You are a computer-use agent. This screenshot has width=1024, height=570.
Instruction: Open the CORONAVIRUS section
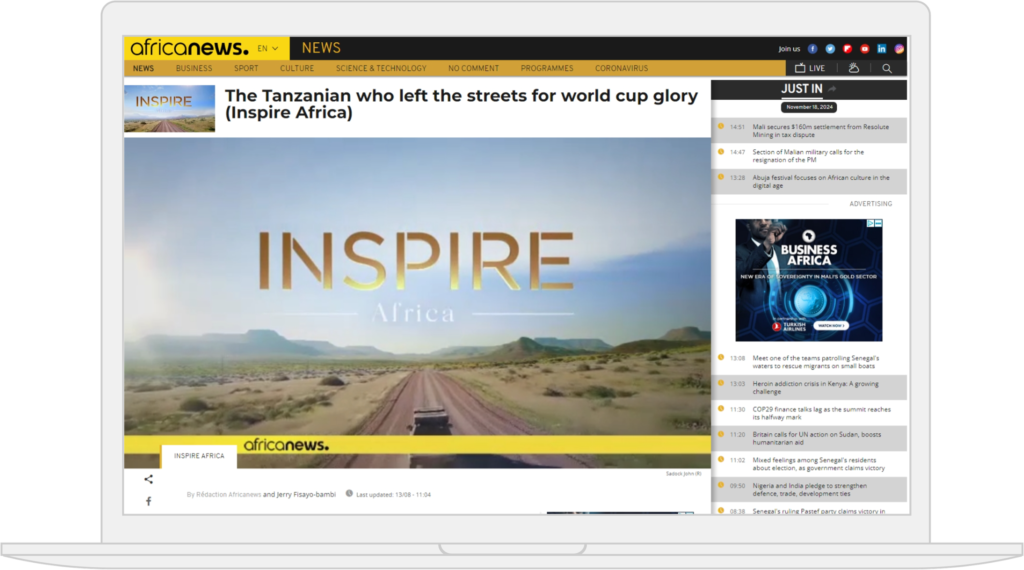coord(622,68)
